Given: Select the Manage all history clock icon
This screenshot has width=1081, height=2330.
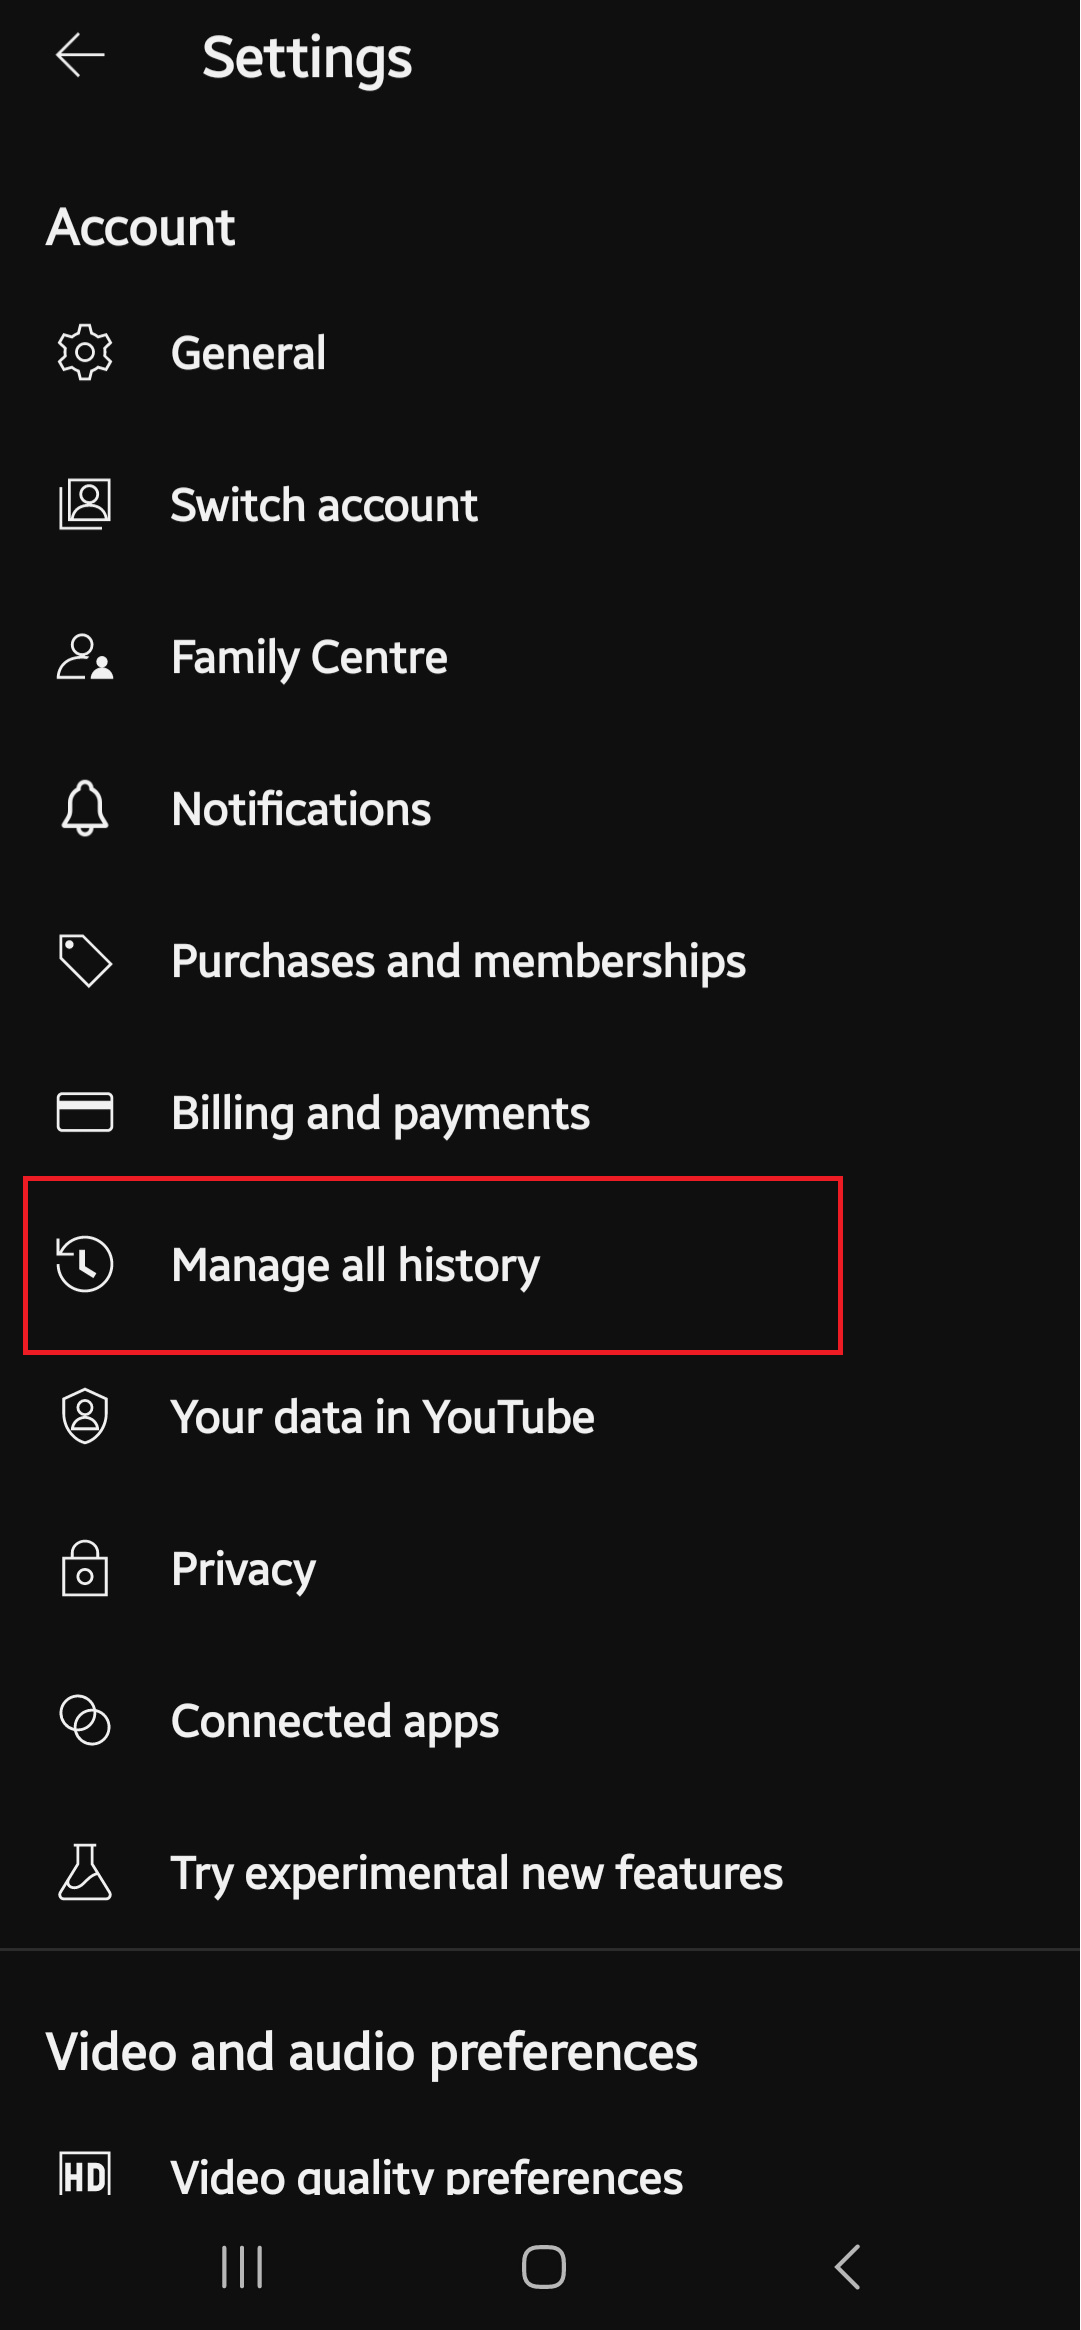Looking at the screenshot, I should coord(86,1264).
